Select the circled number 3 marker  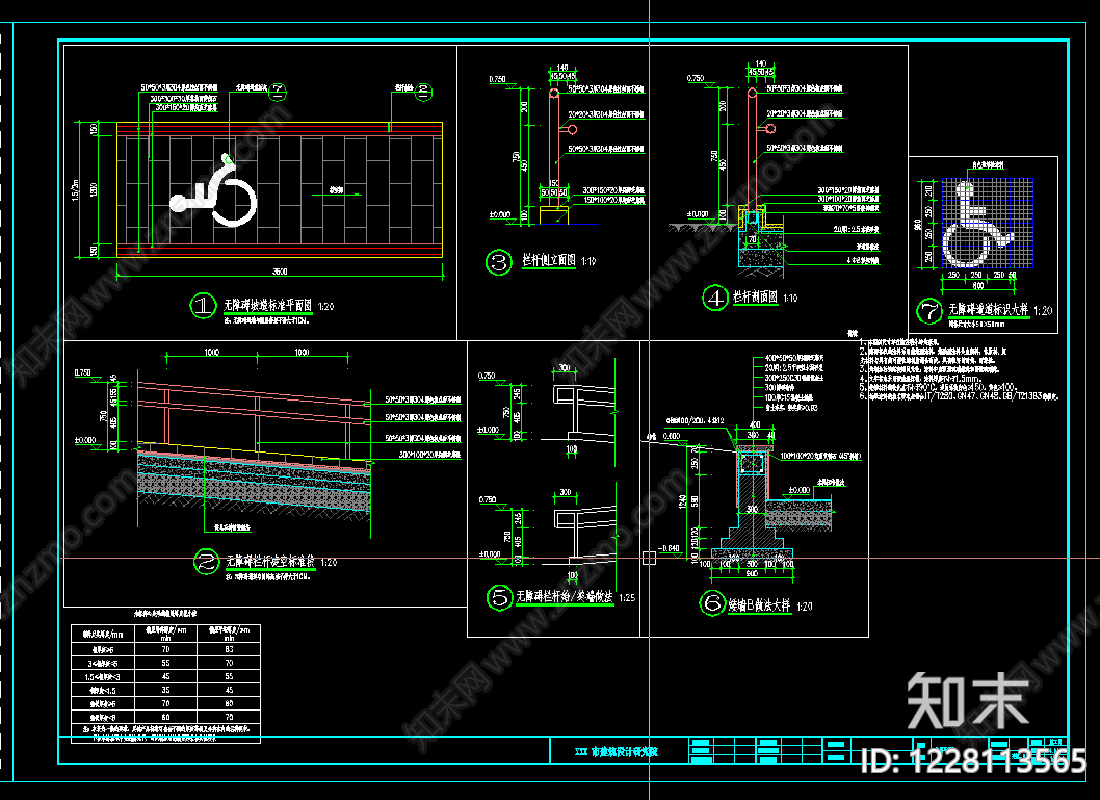[x=499, y=262]
